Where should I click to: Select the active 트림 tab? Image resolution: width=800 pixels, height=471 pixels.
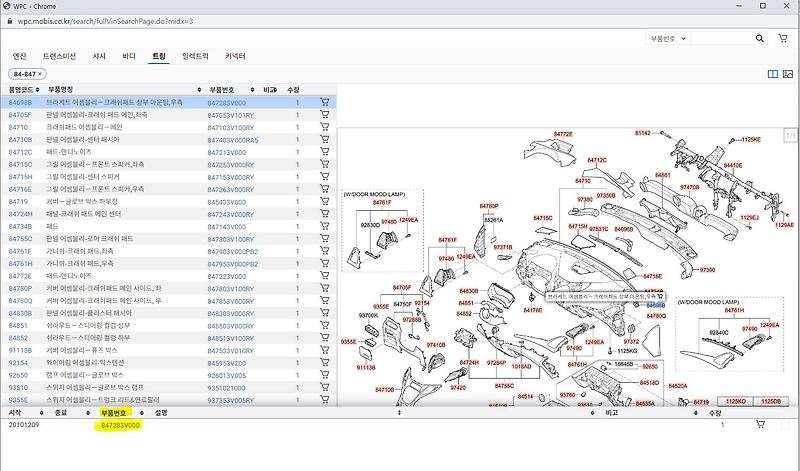click(159, 56)
